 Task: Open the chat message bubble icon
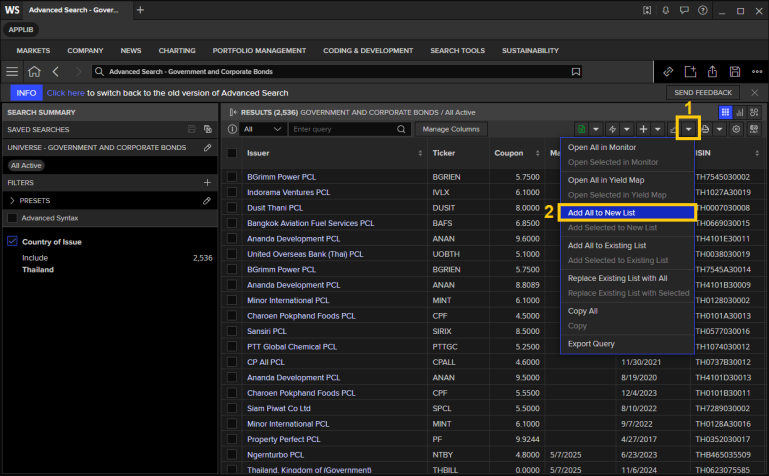[684, 10]
